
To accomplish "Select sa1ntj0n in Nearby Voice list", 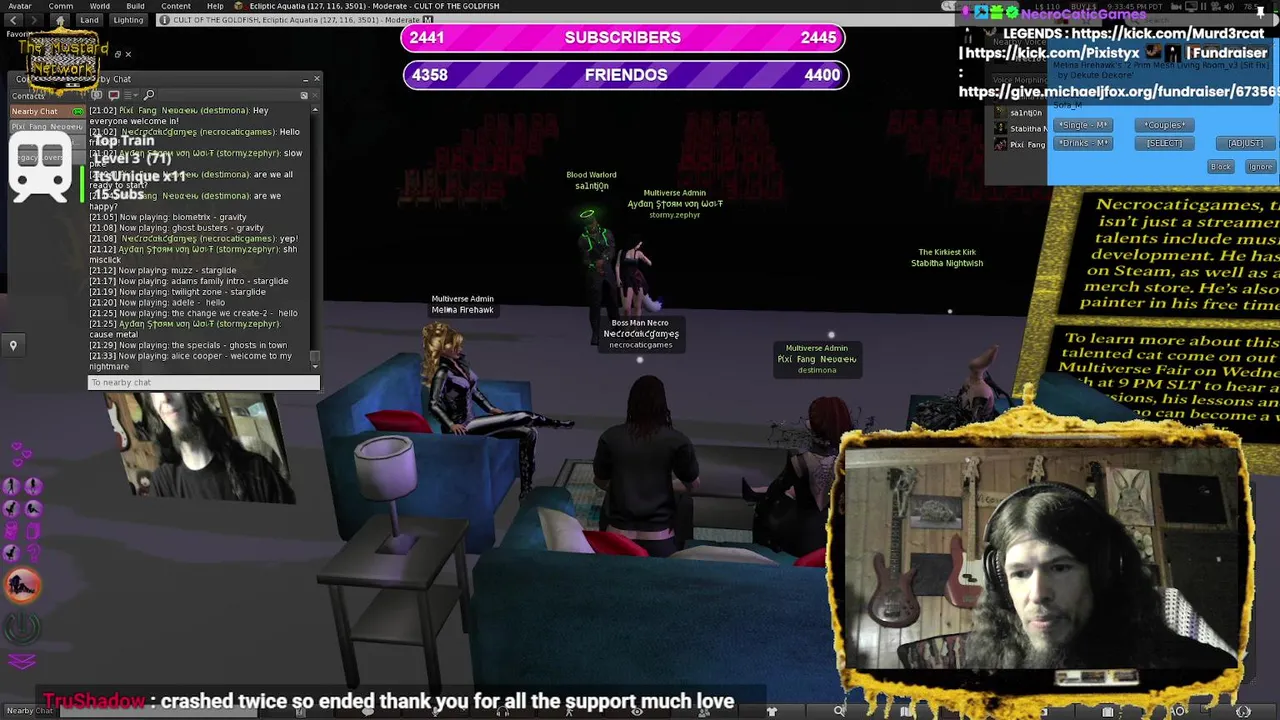I will (1018, 113).
